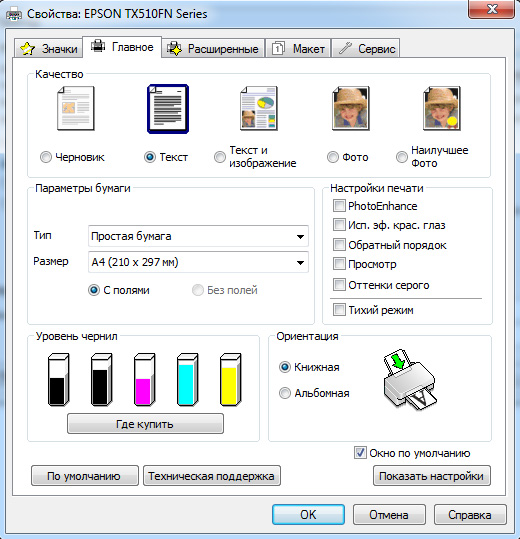
Task: Enable the PhotoEnhance checkbox
Action: (339, 206)
